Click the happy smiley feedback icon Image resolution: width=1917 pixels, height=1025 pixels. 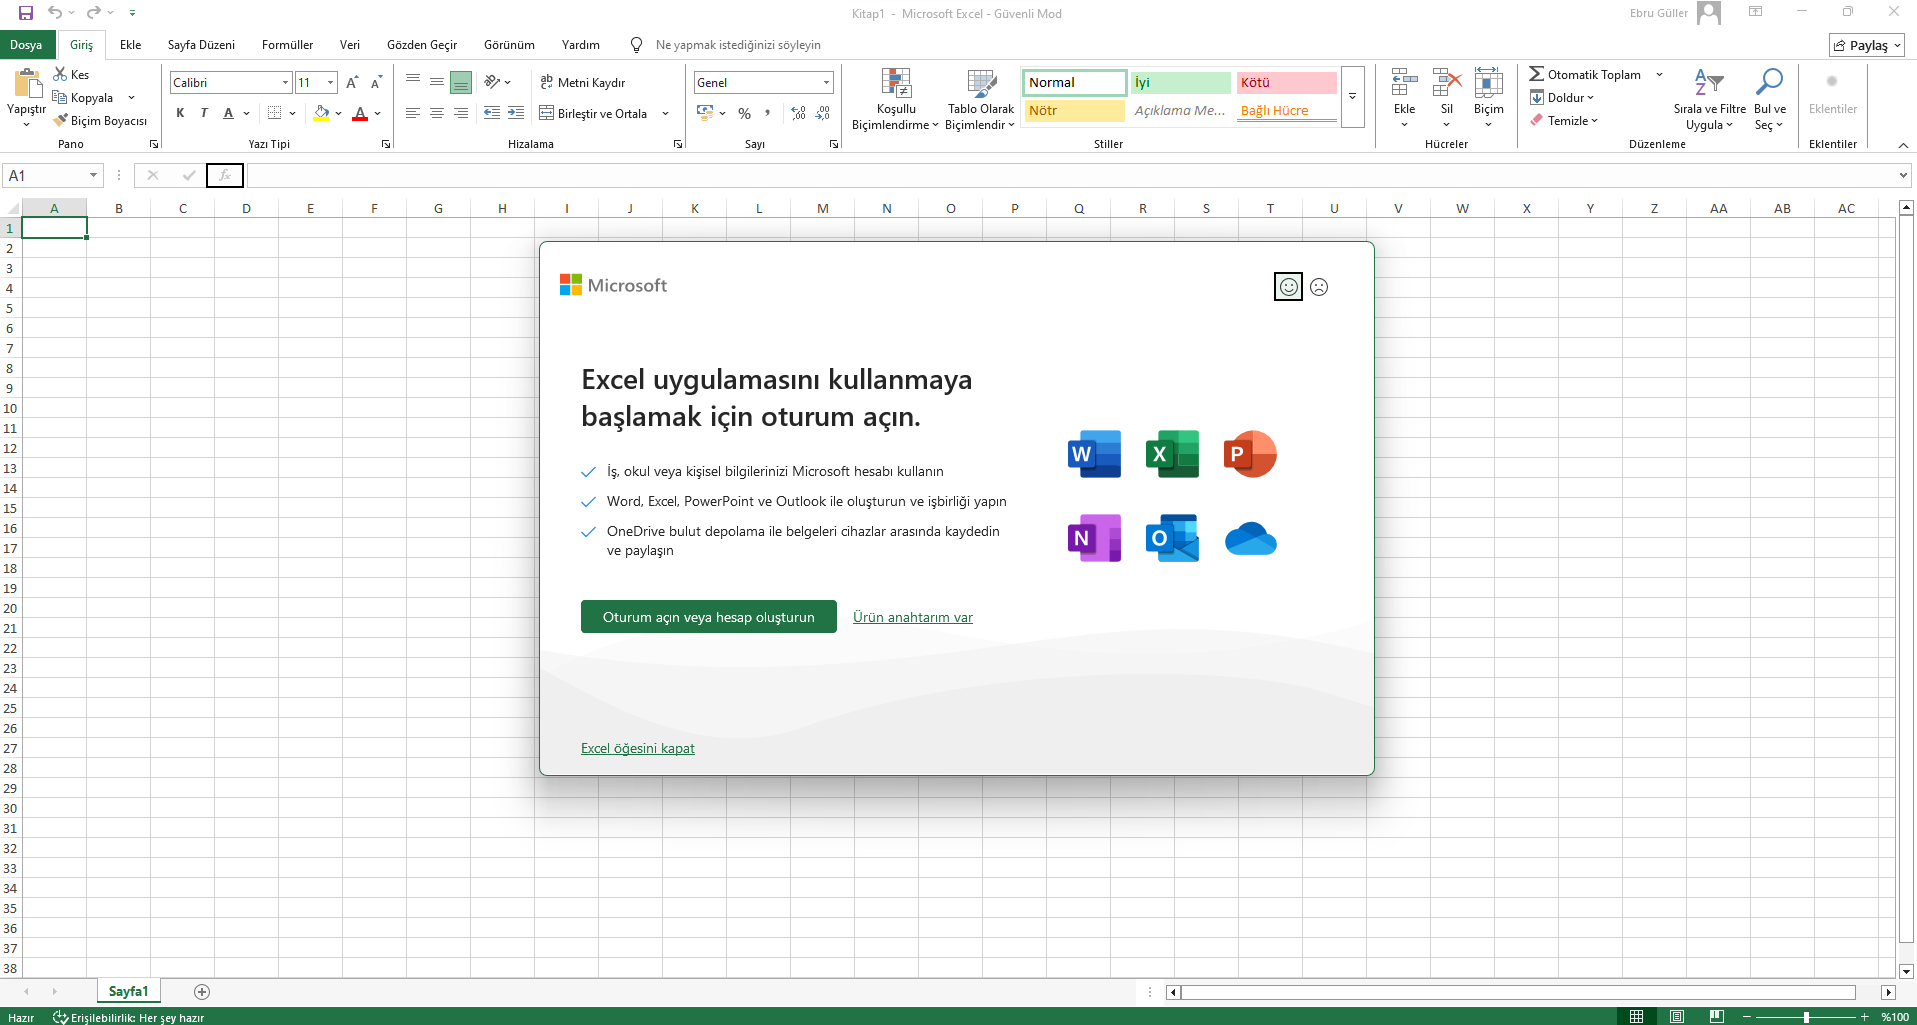coord(1289,287)
